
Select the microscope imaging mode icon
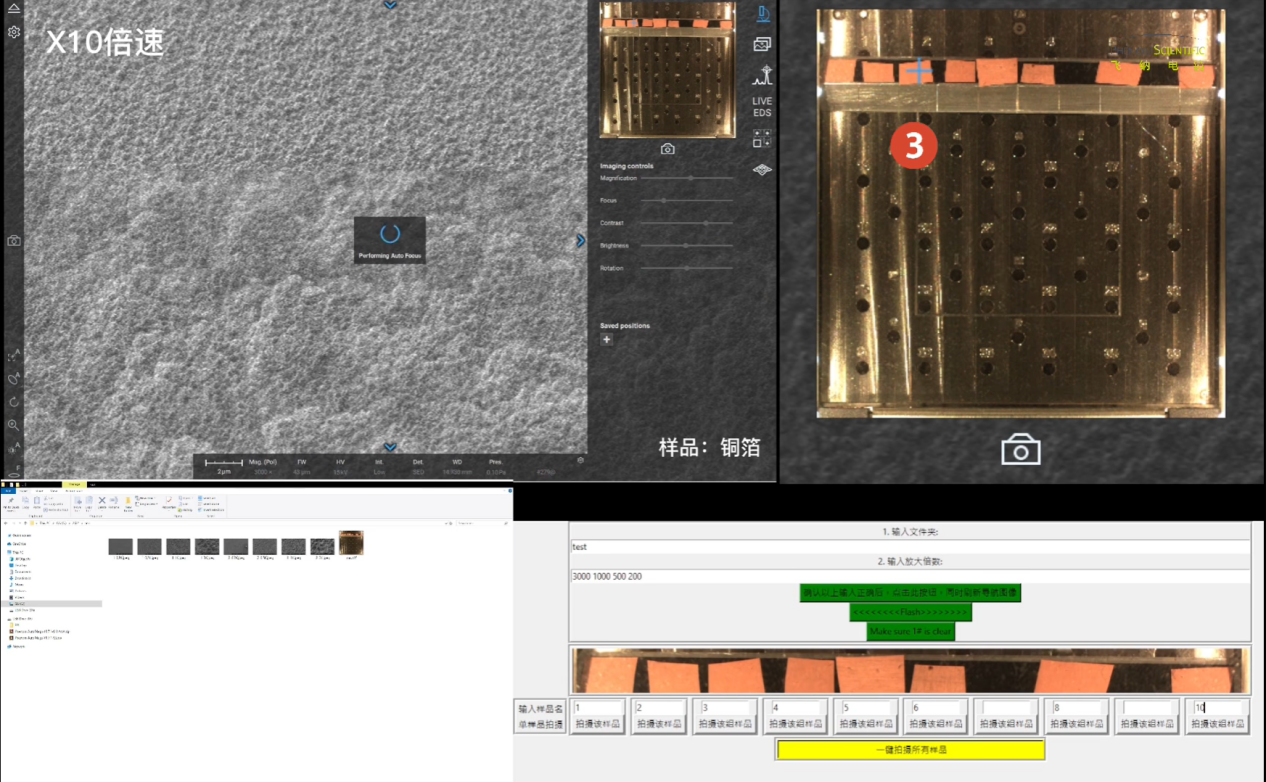[763, 14]
